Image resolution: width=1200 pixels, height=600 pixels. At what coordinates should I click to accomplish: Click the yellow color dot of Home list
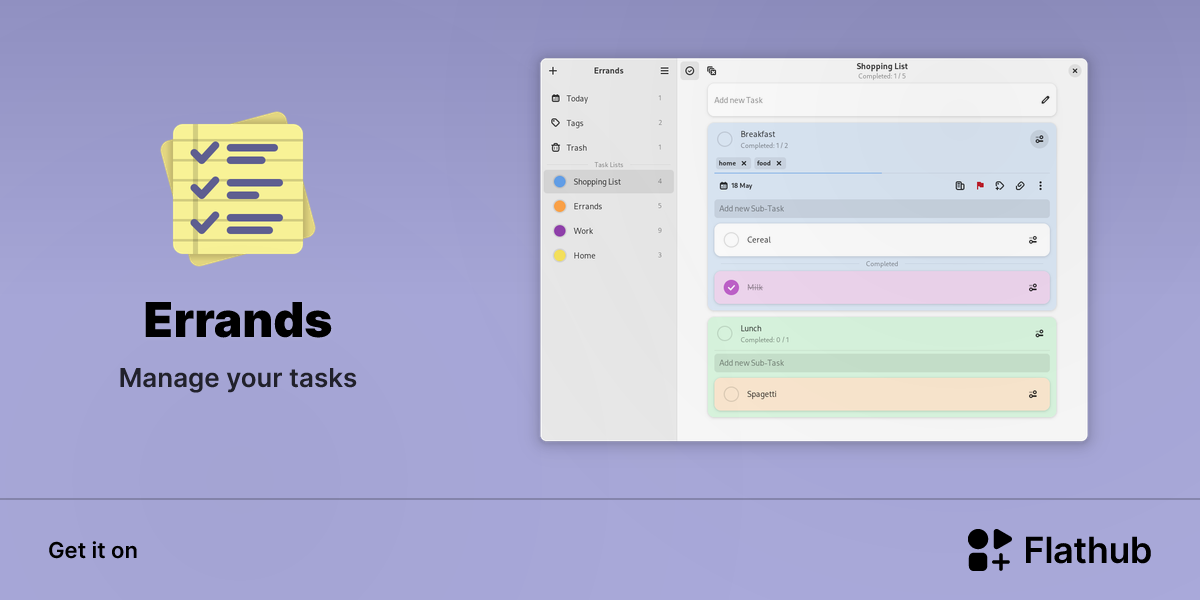coord(560,255)
